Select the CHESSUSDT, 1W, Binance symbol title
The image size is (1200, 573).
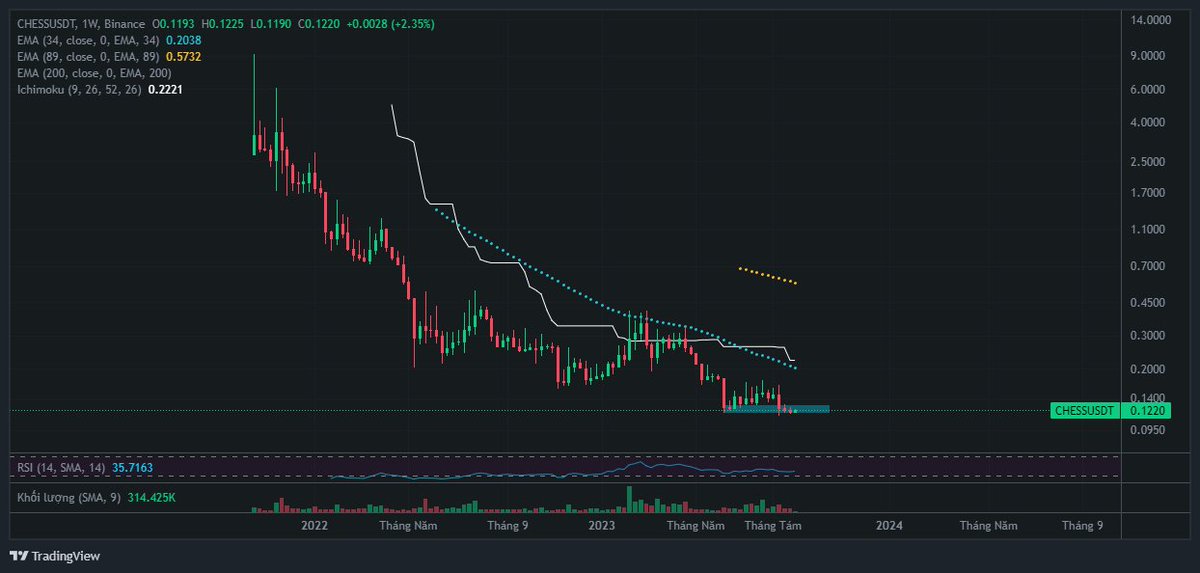(79, 23)
